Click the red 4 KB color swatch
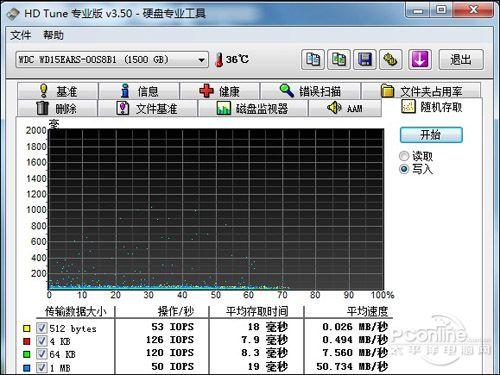500x375 pixels. tap(27, 341)
